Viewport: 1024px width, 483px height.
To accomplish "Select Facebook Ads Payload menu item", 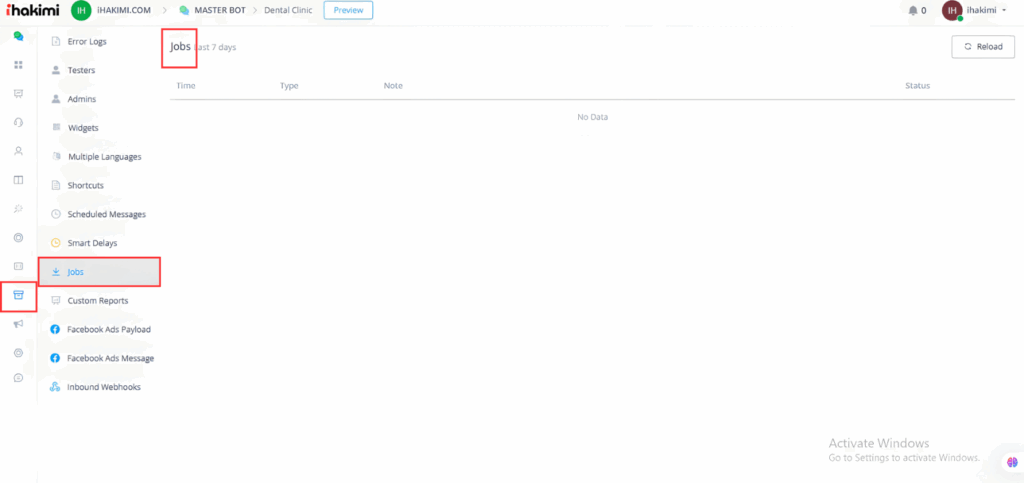I will coord(108,329).
